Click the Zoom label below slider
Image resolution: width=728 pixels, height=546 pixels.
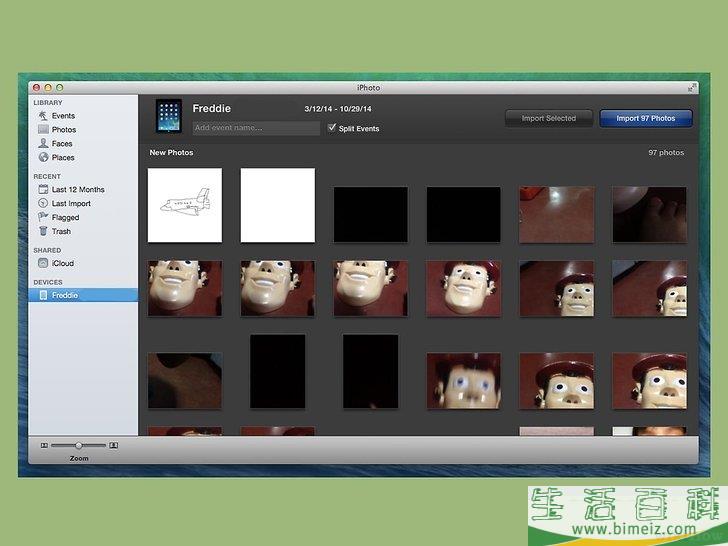coord(79,458)
